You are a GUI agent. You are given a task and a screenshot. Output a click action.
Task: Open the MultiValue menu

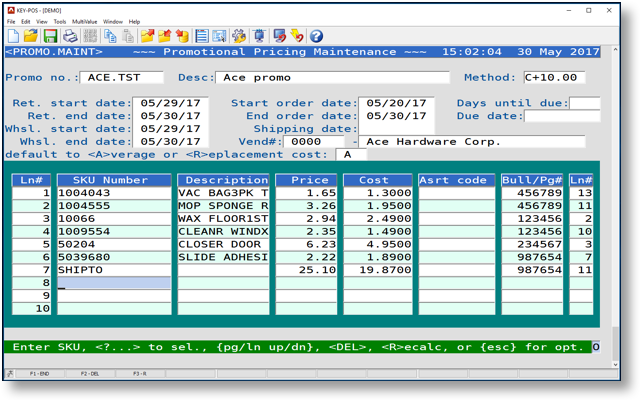tap(84, 21)
